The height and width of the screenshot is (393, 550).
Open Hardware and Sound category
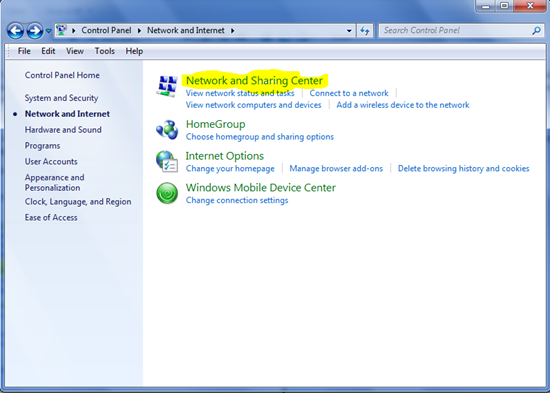63,129
